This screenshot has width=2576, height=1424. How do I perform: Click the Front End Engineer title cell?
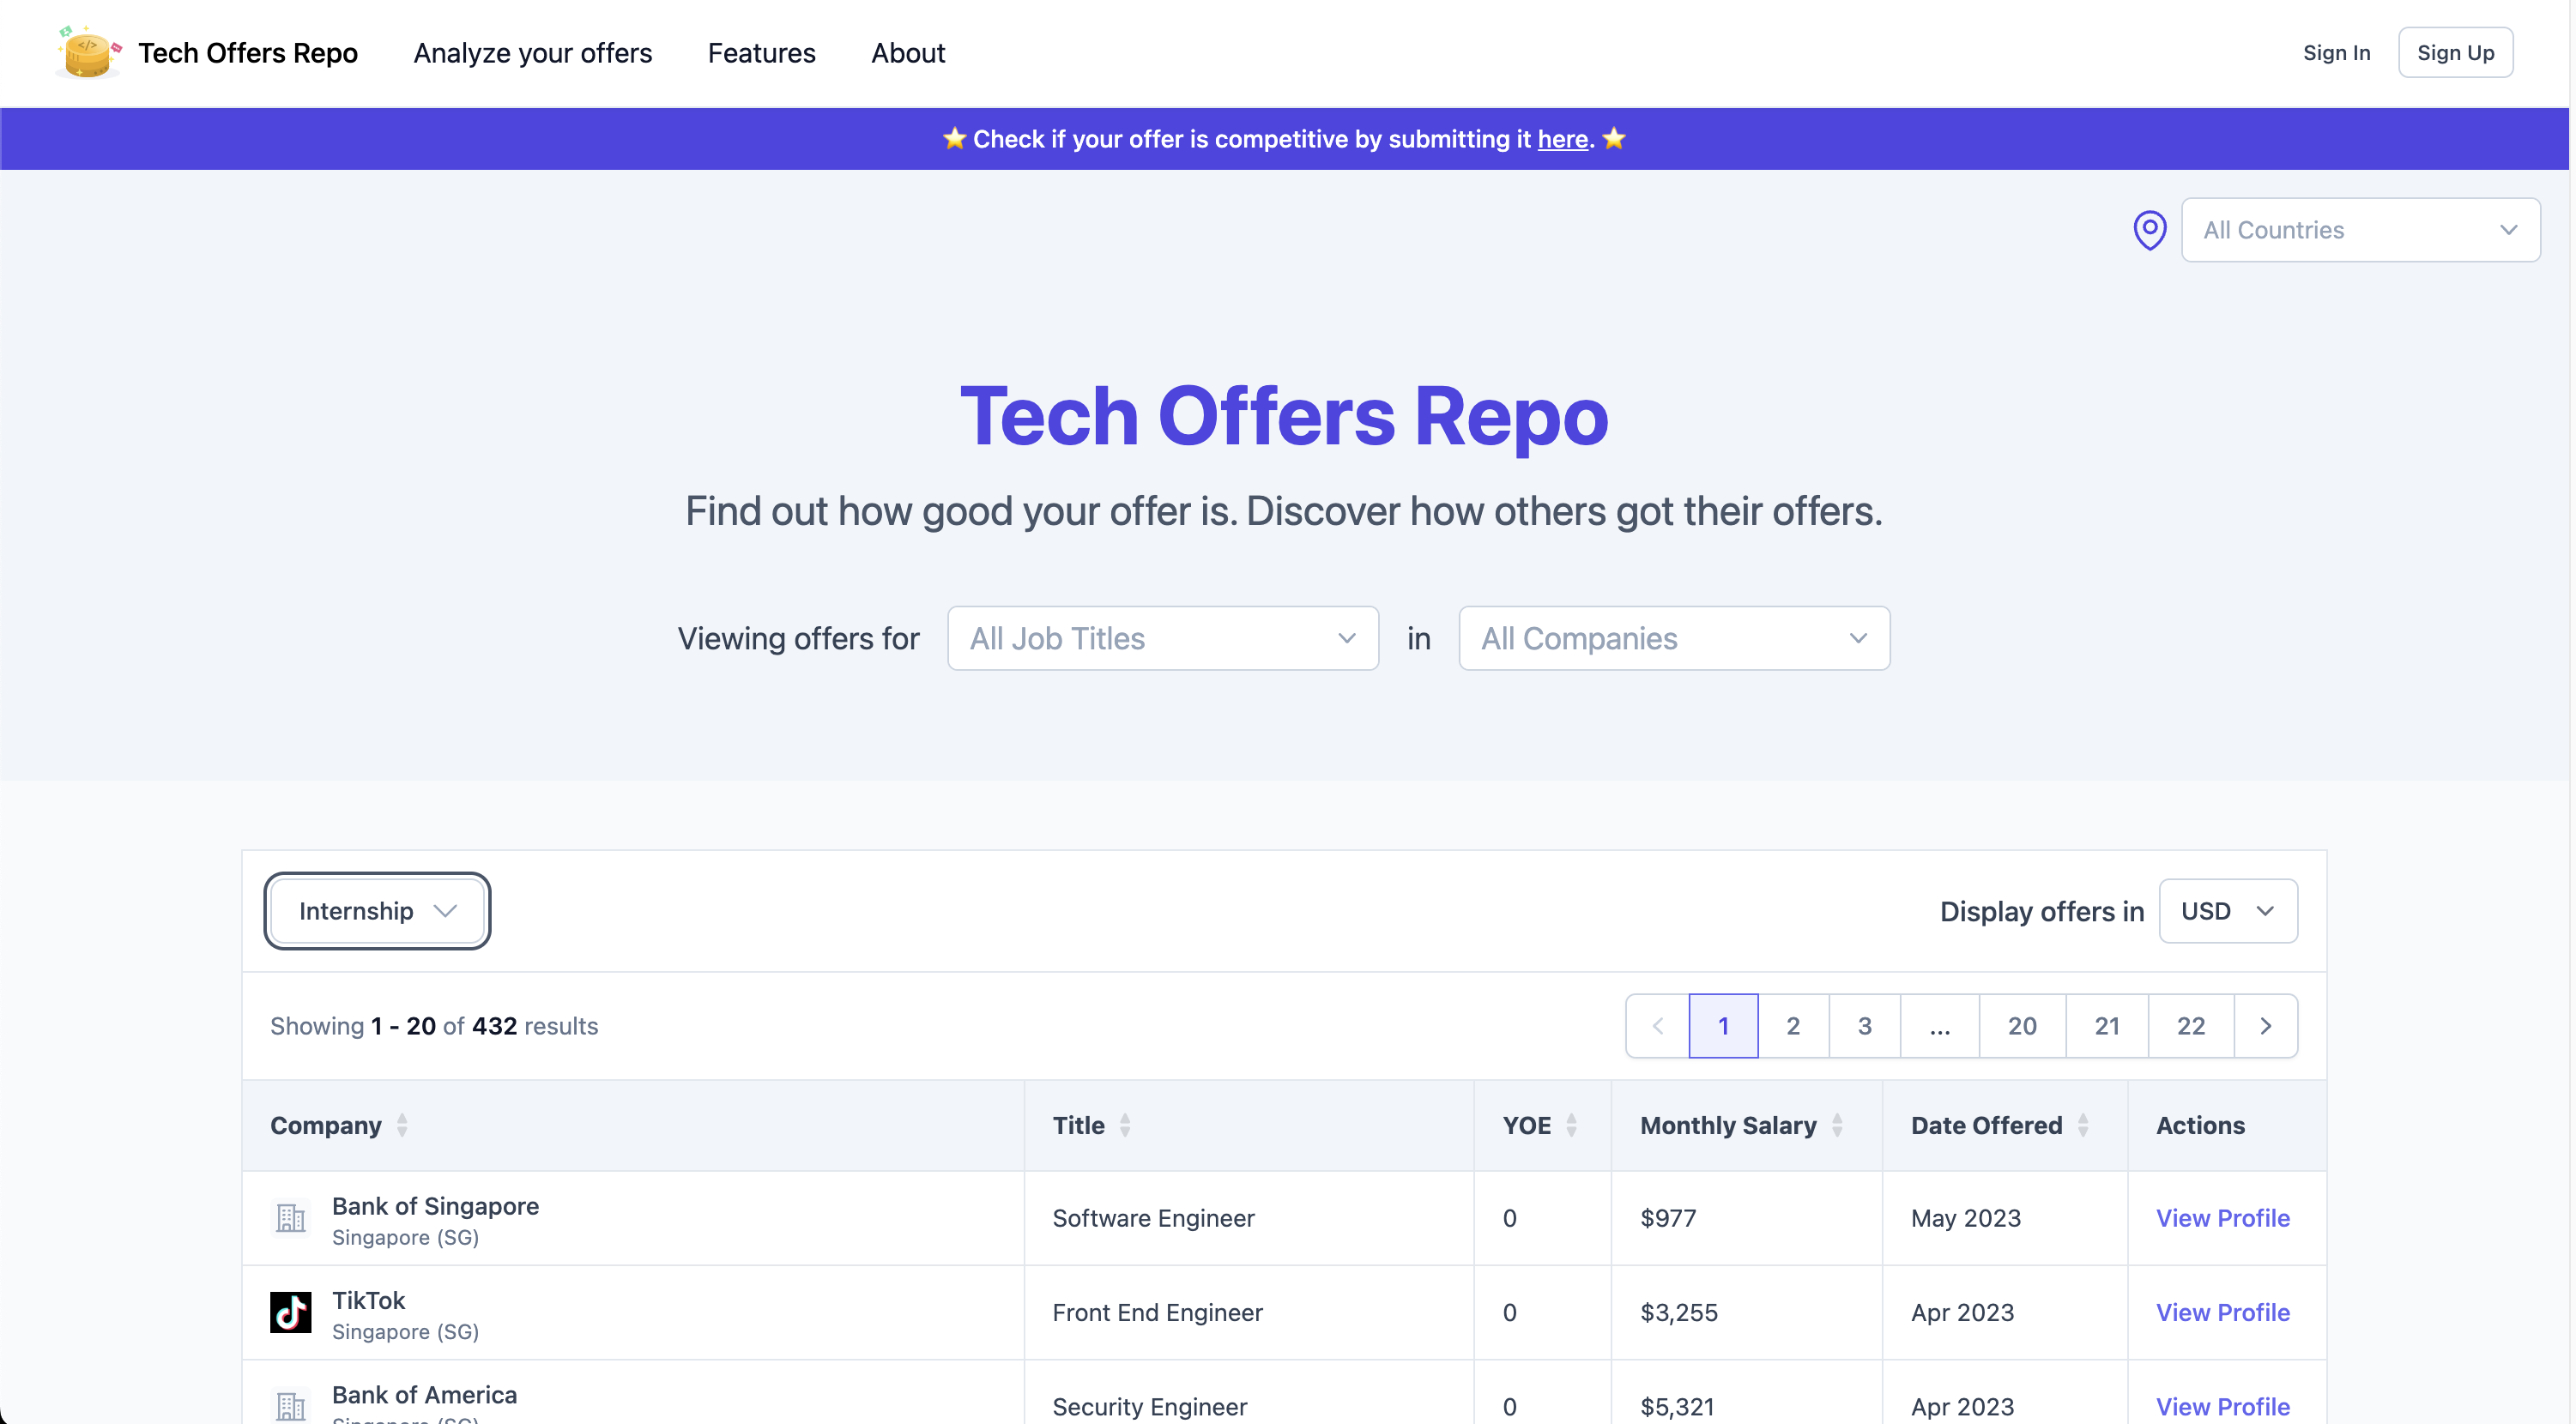click(1157, 1312)
